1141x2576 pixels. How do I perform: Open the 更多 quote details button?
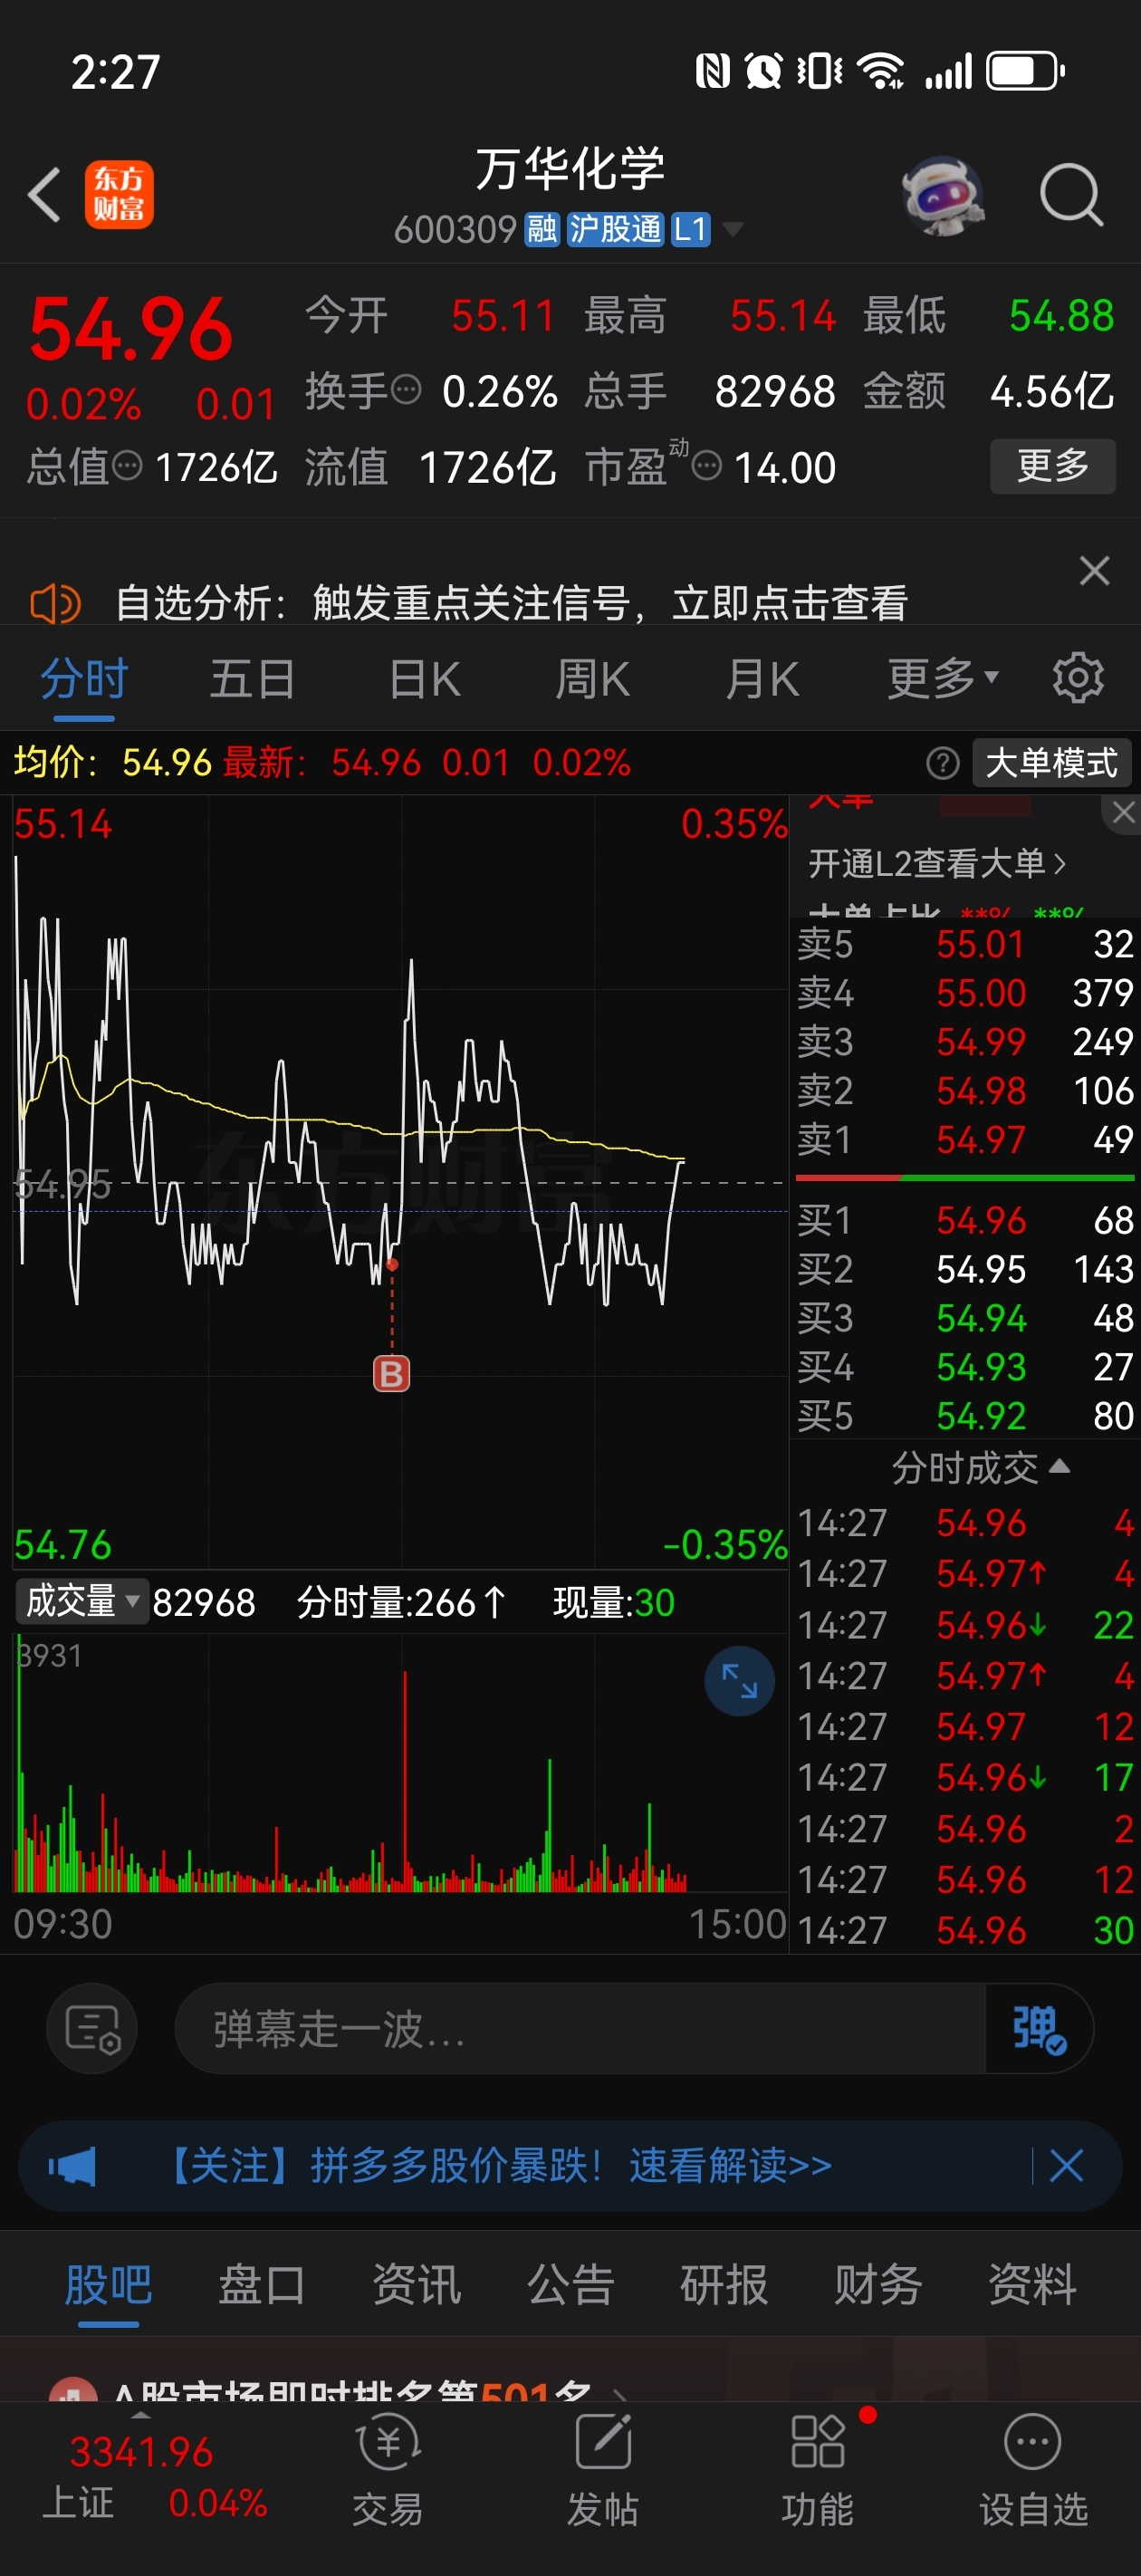pyautogui.click(x=1052, y=465)
